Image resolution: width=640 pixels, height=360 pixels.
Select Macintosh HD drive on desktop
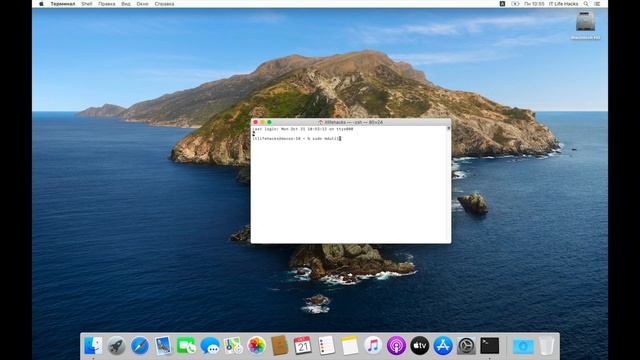[x=585, y=24]
